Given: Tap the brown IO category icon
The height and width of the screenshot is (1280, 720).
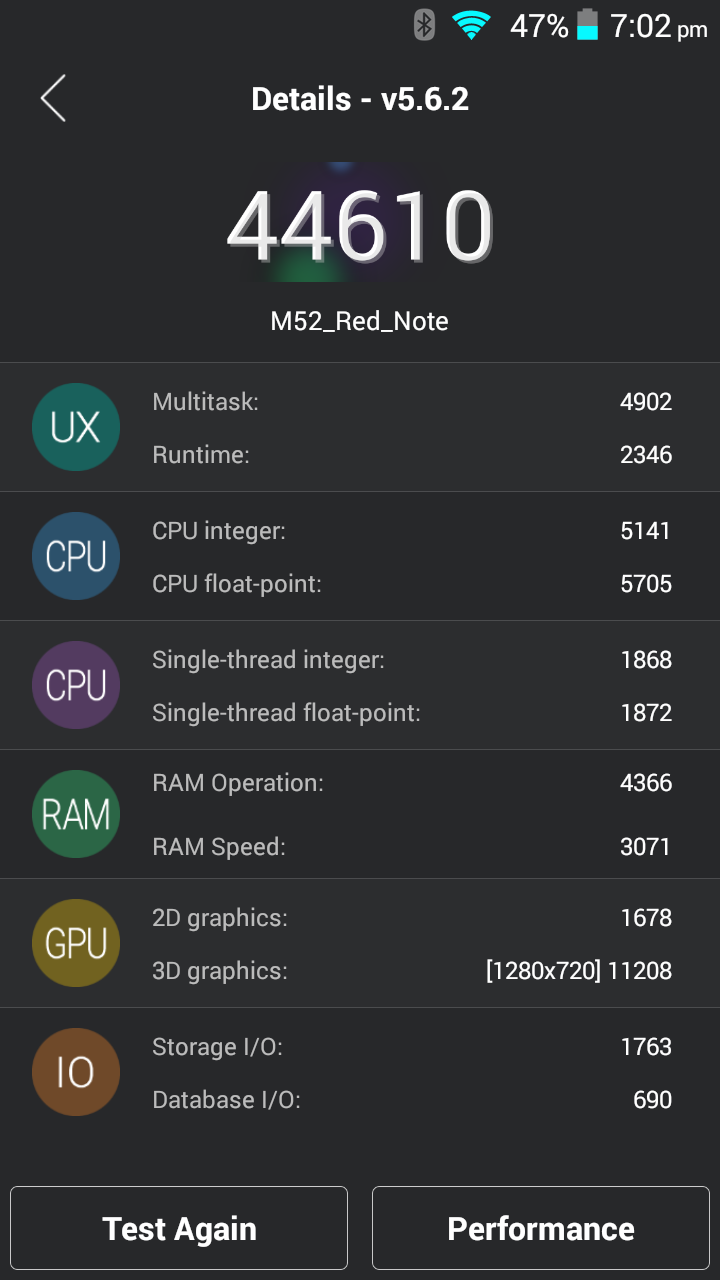Looking at the screenshot, I should 76,1072.
